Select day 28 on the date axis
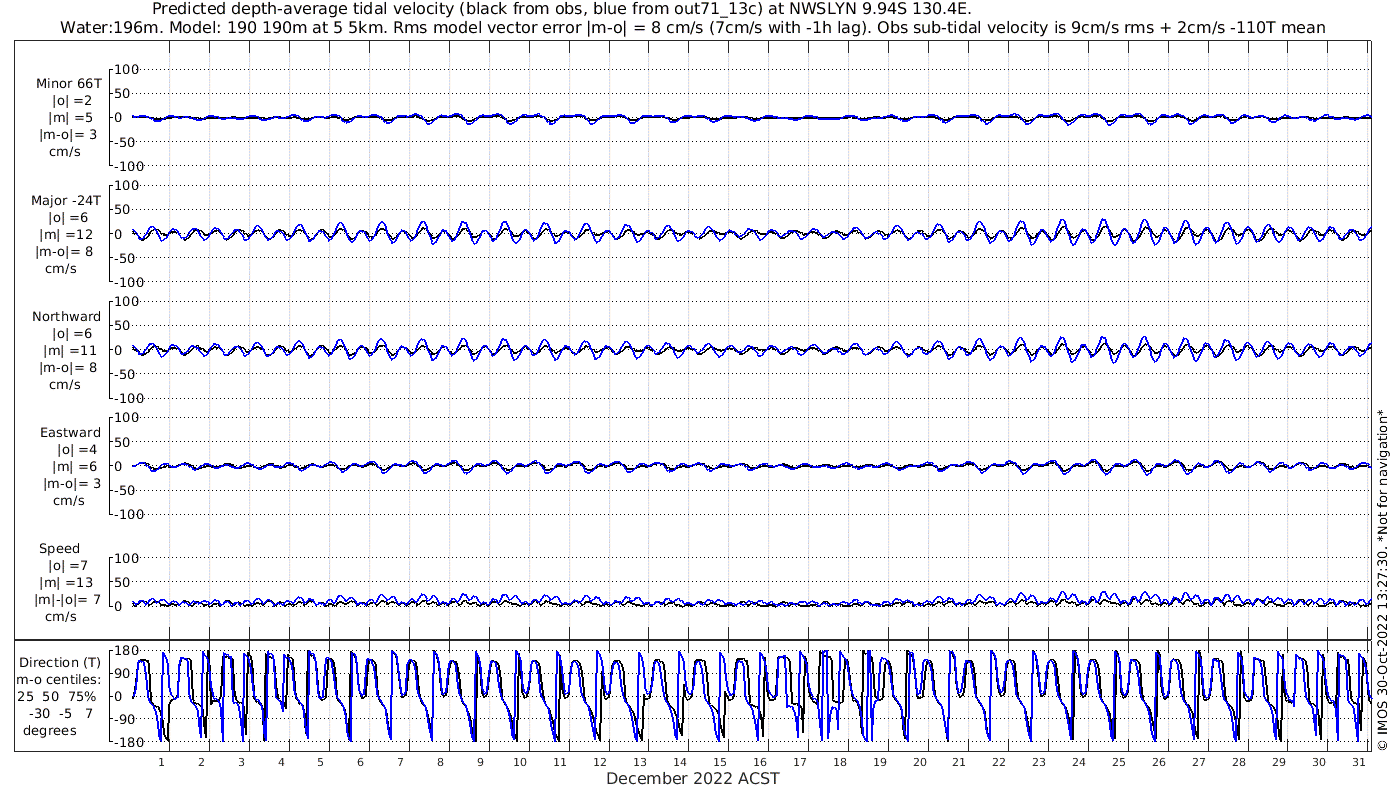Image resolution: width=1400 pixels, height=800 pixels. [x=1238, y=762]
